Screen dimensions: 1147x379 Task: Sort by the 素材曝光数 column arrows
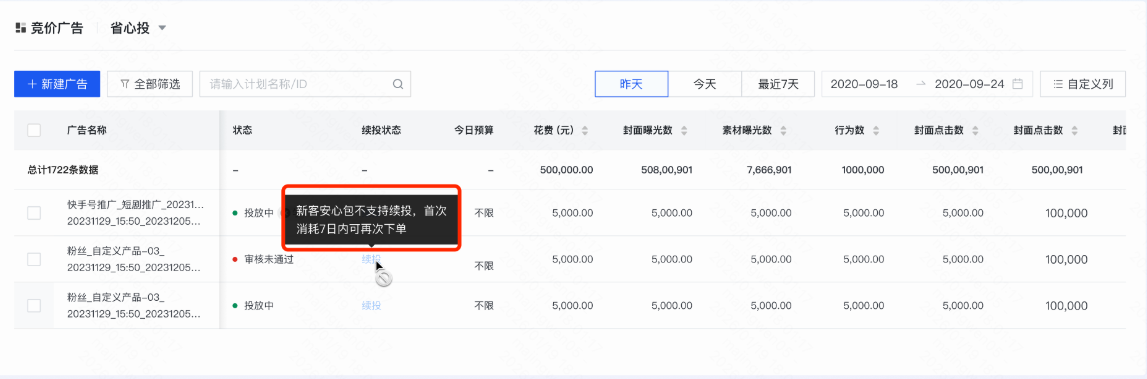tap(783, 131)
